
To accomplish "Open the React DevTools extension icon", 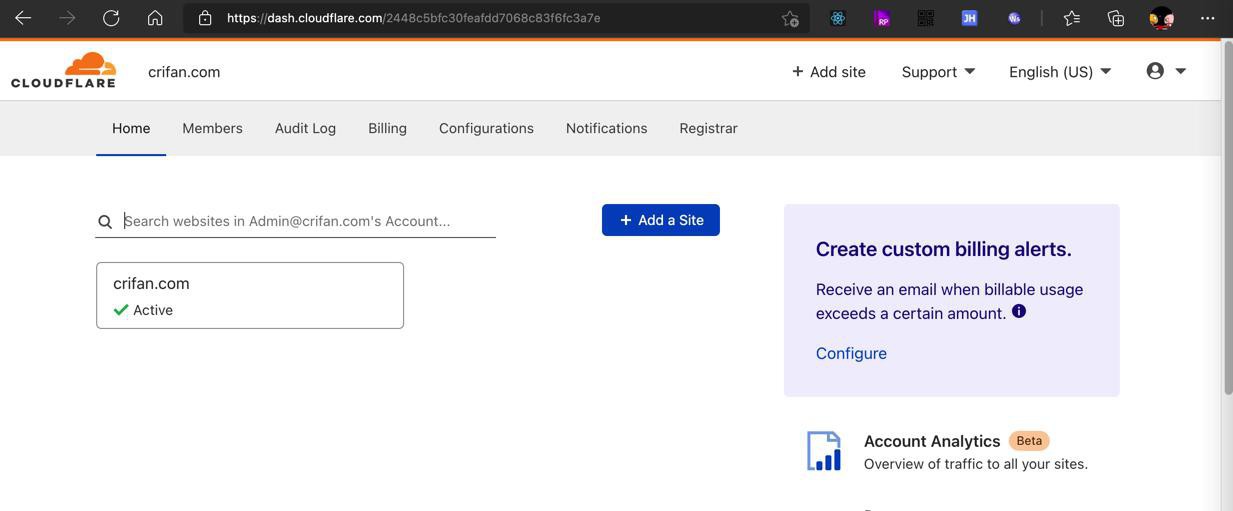I will [x=838, y=18].
